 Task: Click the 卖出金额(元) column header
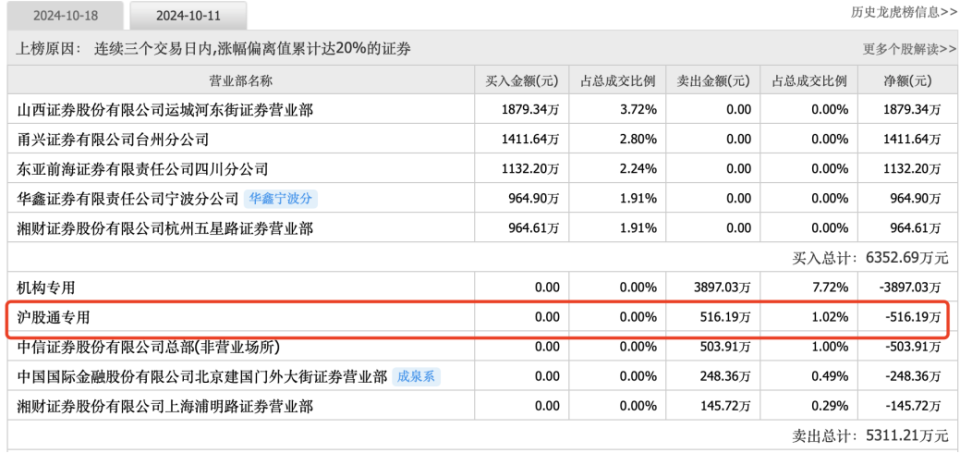coord(713,80)
